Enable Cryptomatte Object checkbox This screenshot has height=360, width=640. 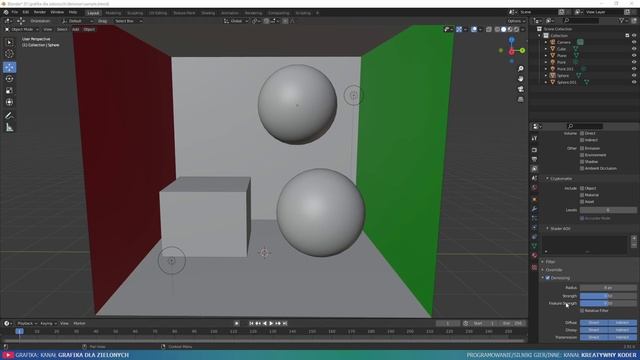pyautogui.click(x=582, y=188)
